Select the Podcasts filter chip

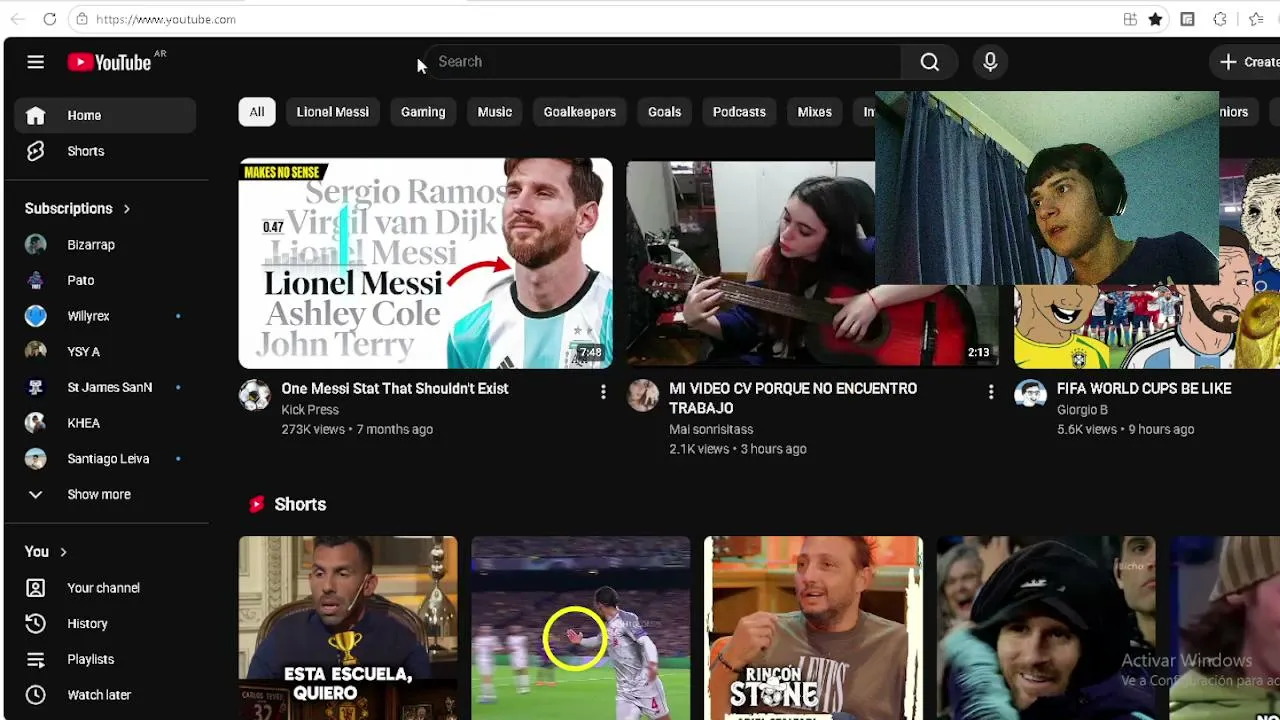(x=739, y=112)
